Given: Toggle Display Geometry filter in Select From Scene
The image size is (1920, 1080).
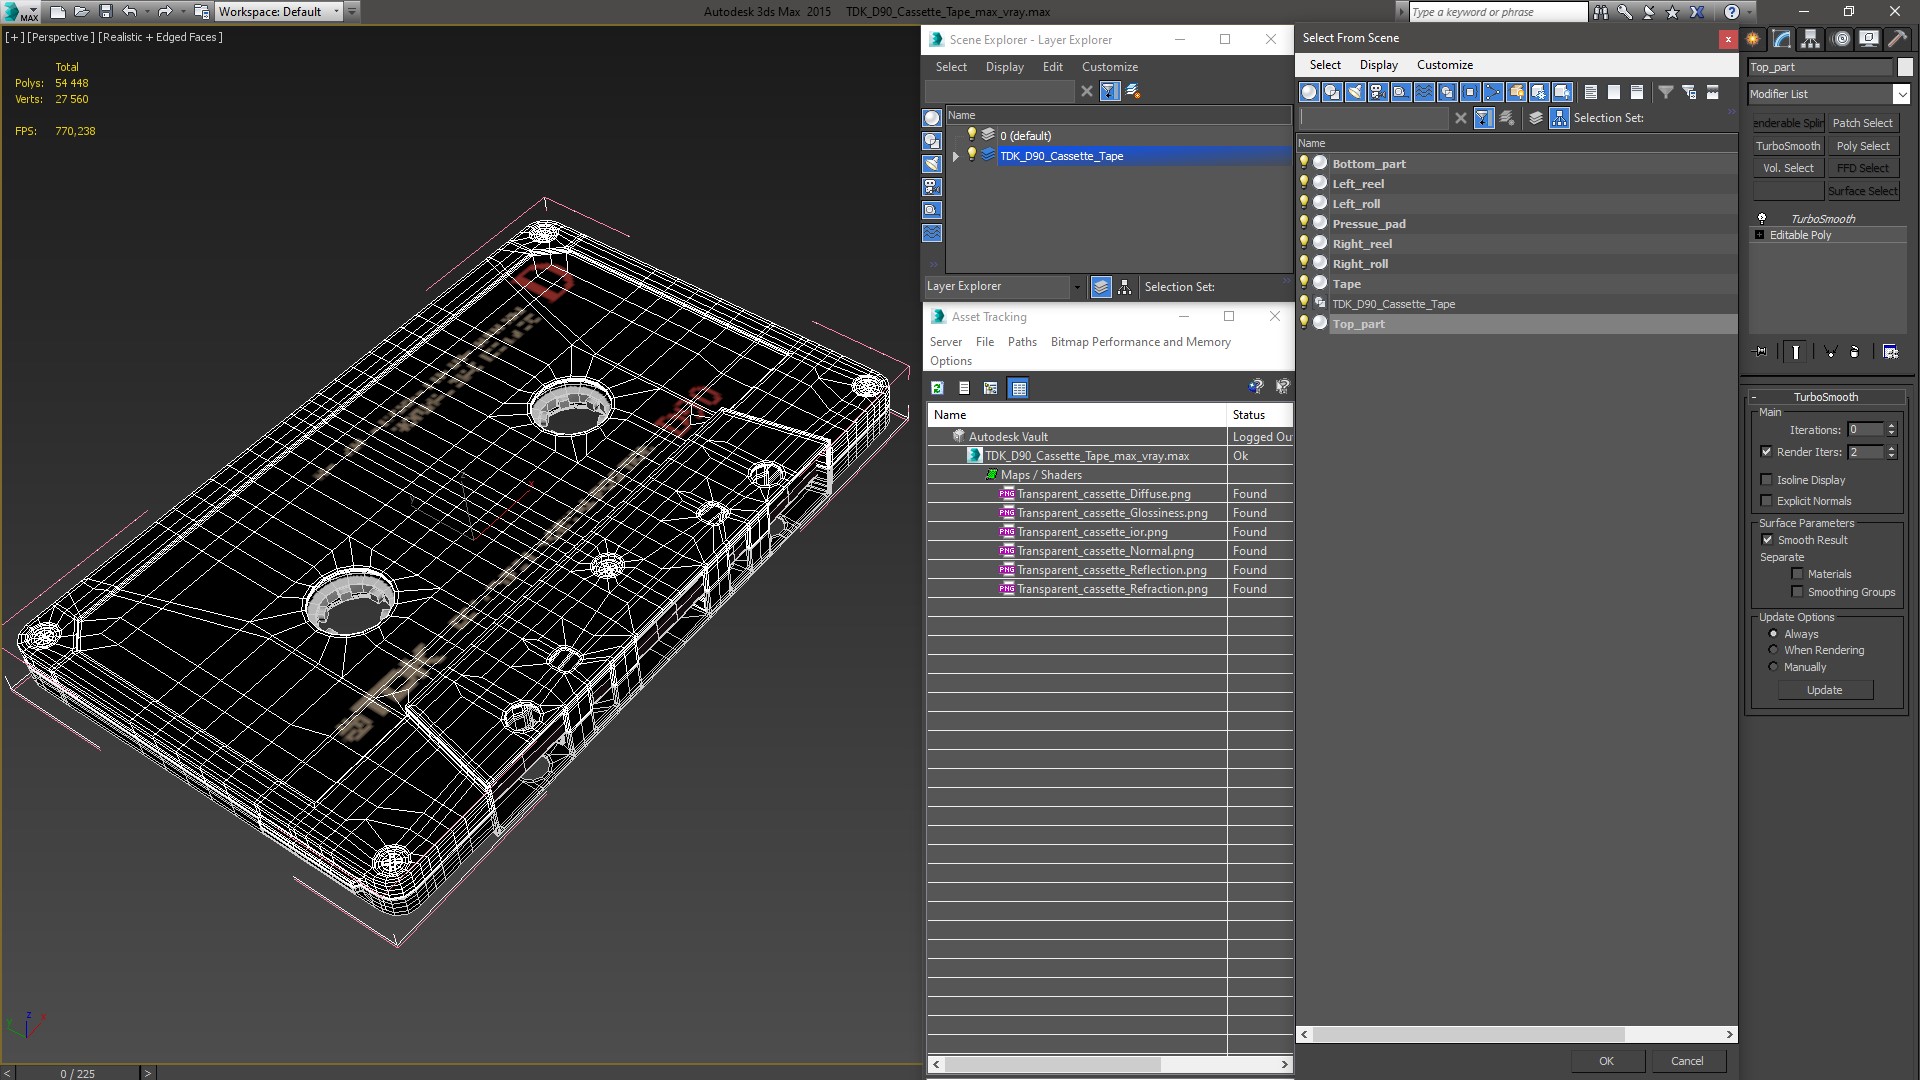Looking at the screenshot, I should (1309, 92).
